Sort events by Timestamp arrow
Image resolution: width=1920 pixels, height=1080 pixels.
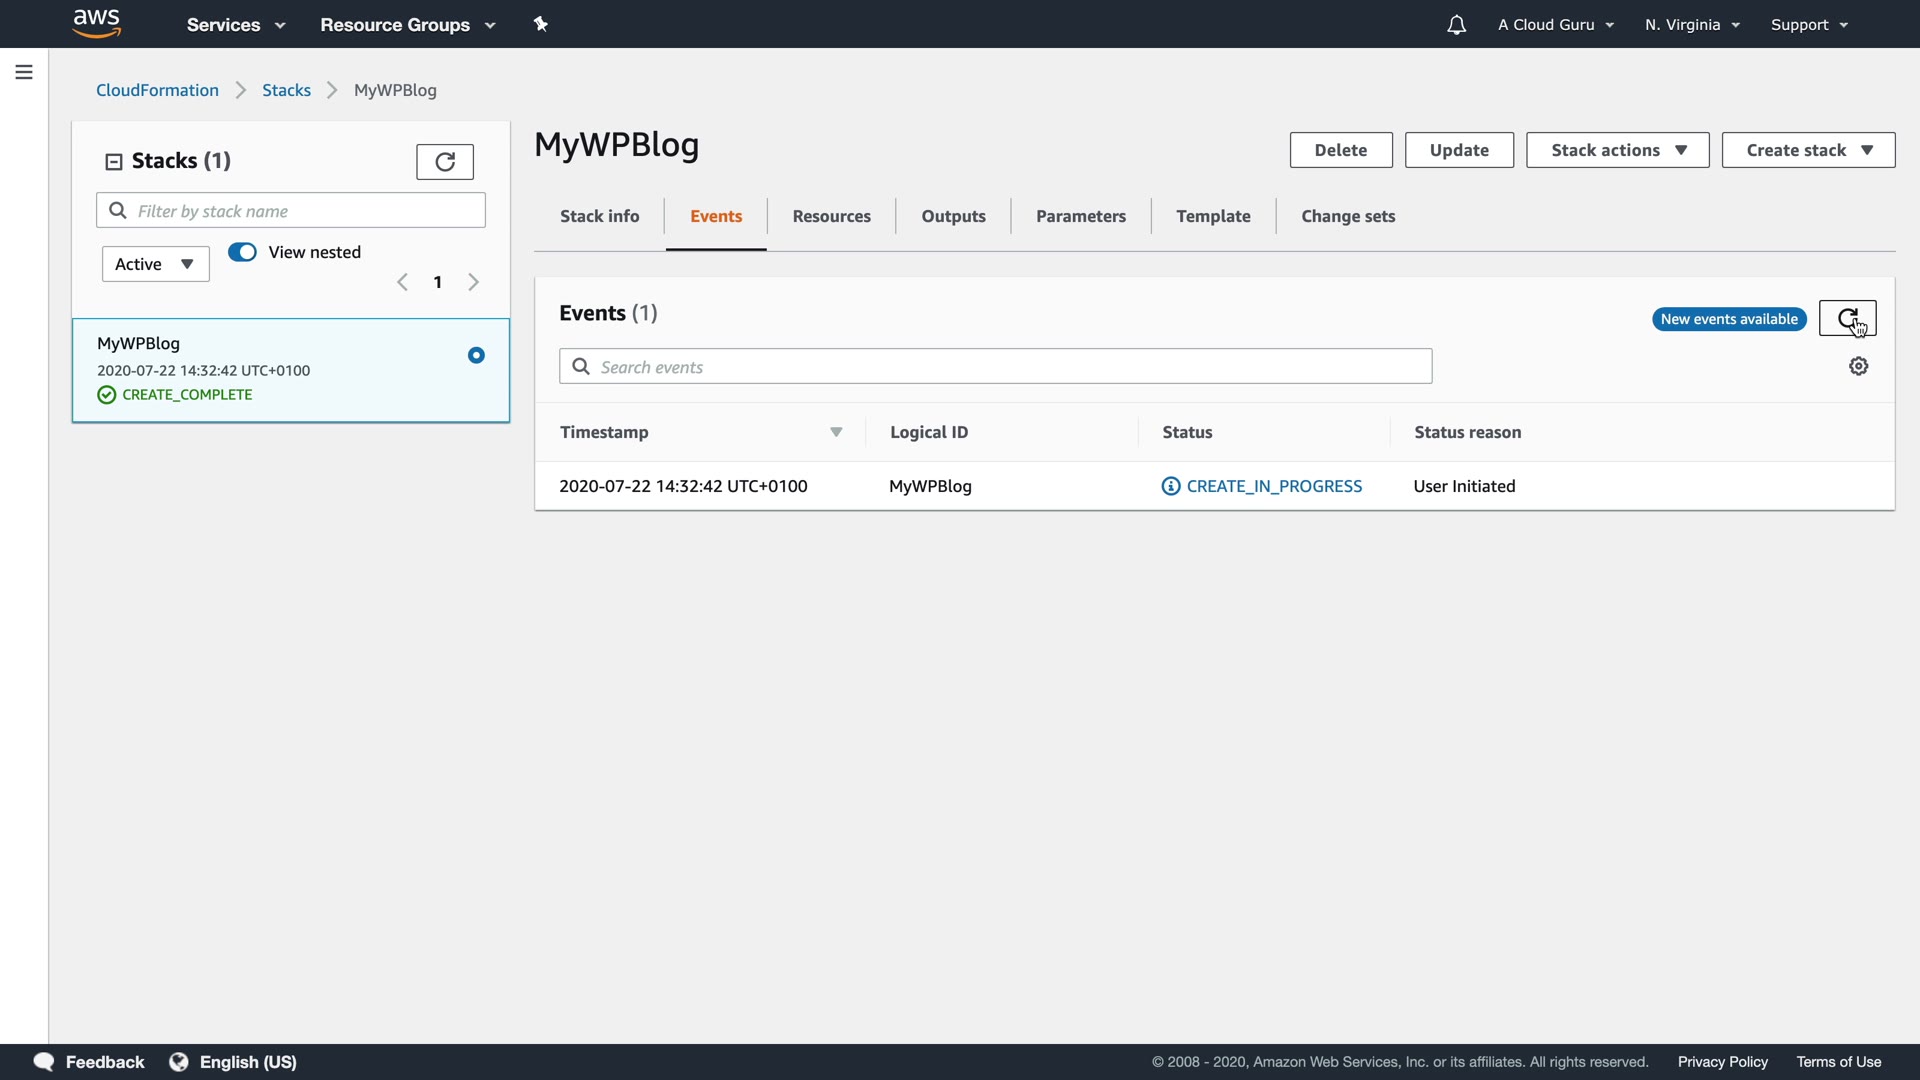836,432
